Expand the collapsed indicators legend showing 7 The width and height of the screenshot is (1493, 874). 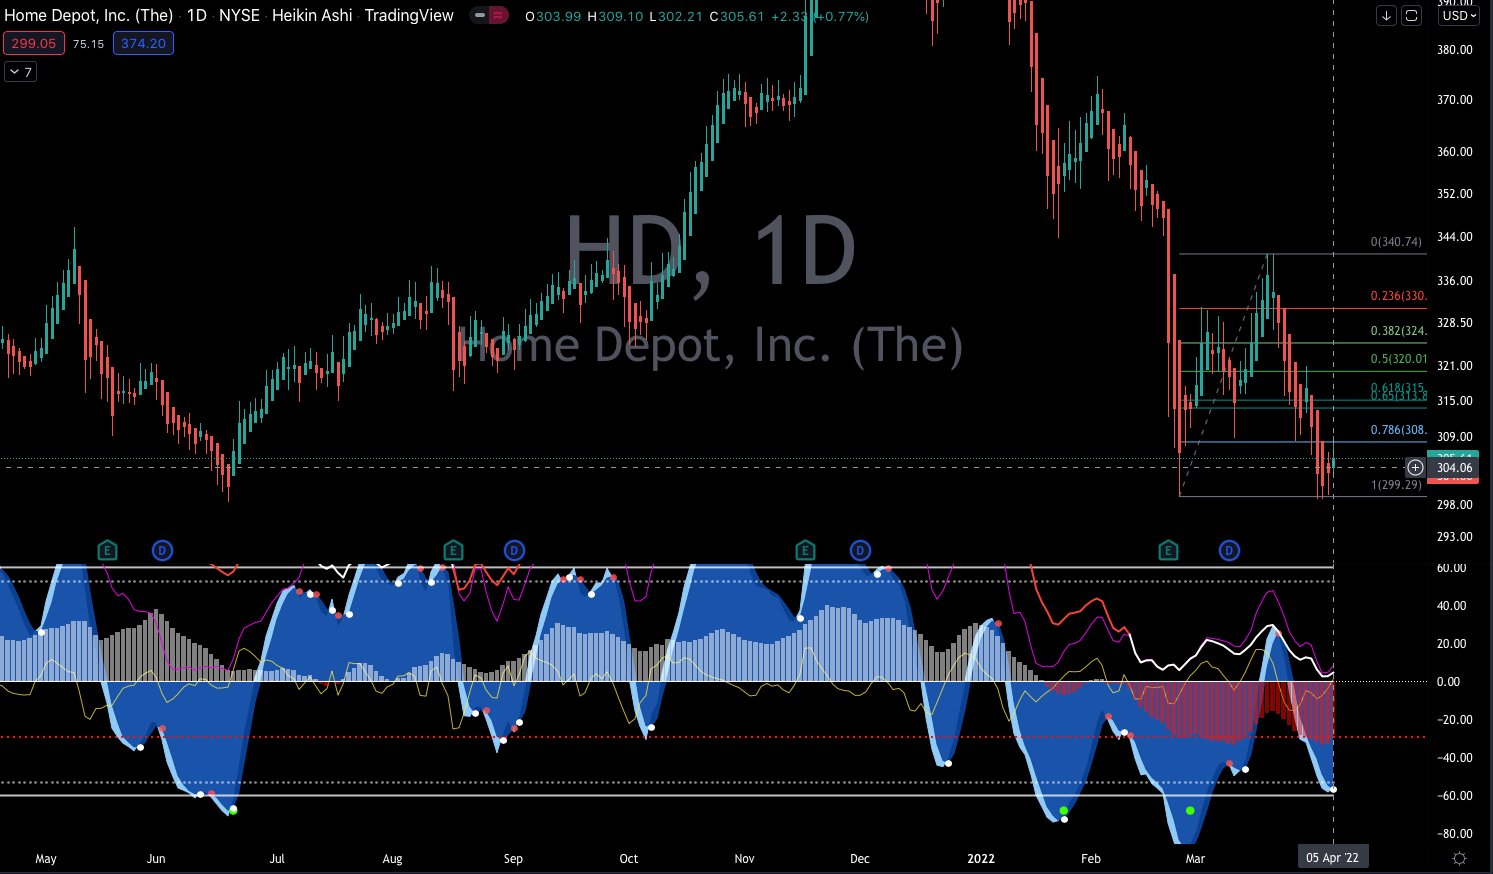click(x=21, y=72)
